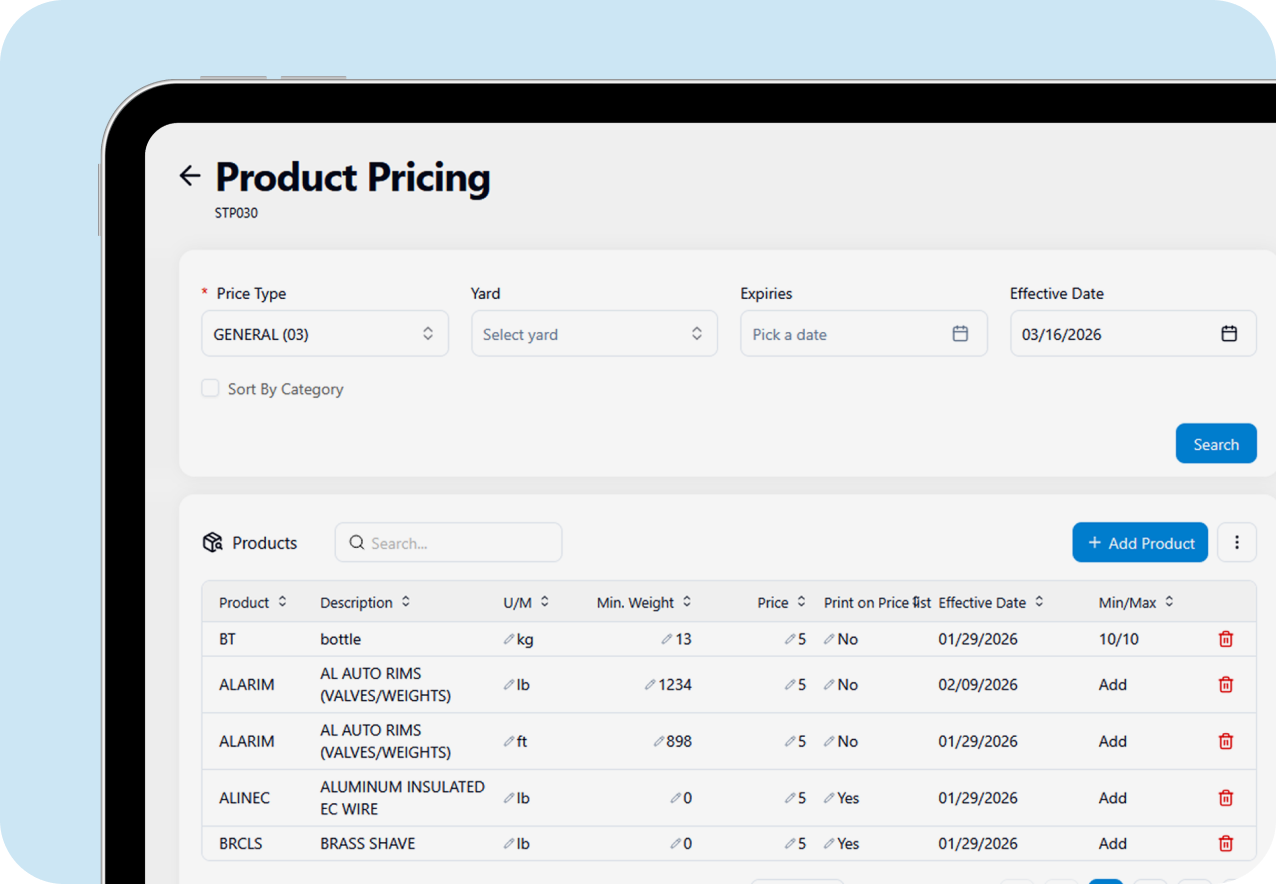Open the overflow menu beside Add Product
The height and width of the screenshot is (884, 1276).
coord(1237,541)
